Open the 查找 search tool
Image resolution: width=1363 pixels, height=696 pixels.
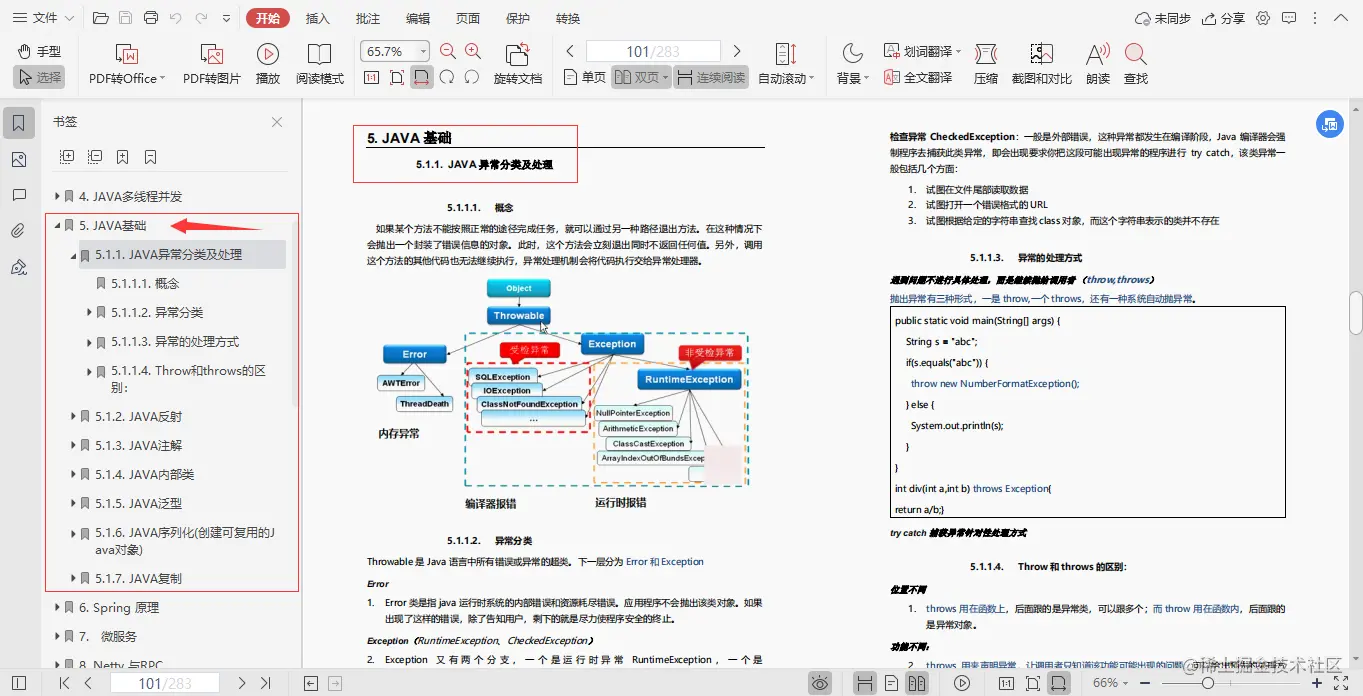(x=1135, y=62)
